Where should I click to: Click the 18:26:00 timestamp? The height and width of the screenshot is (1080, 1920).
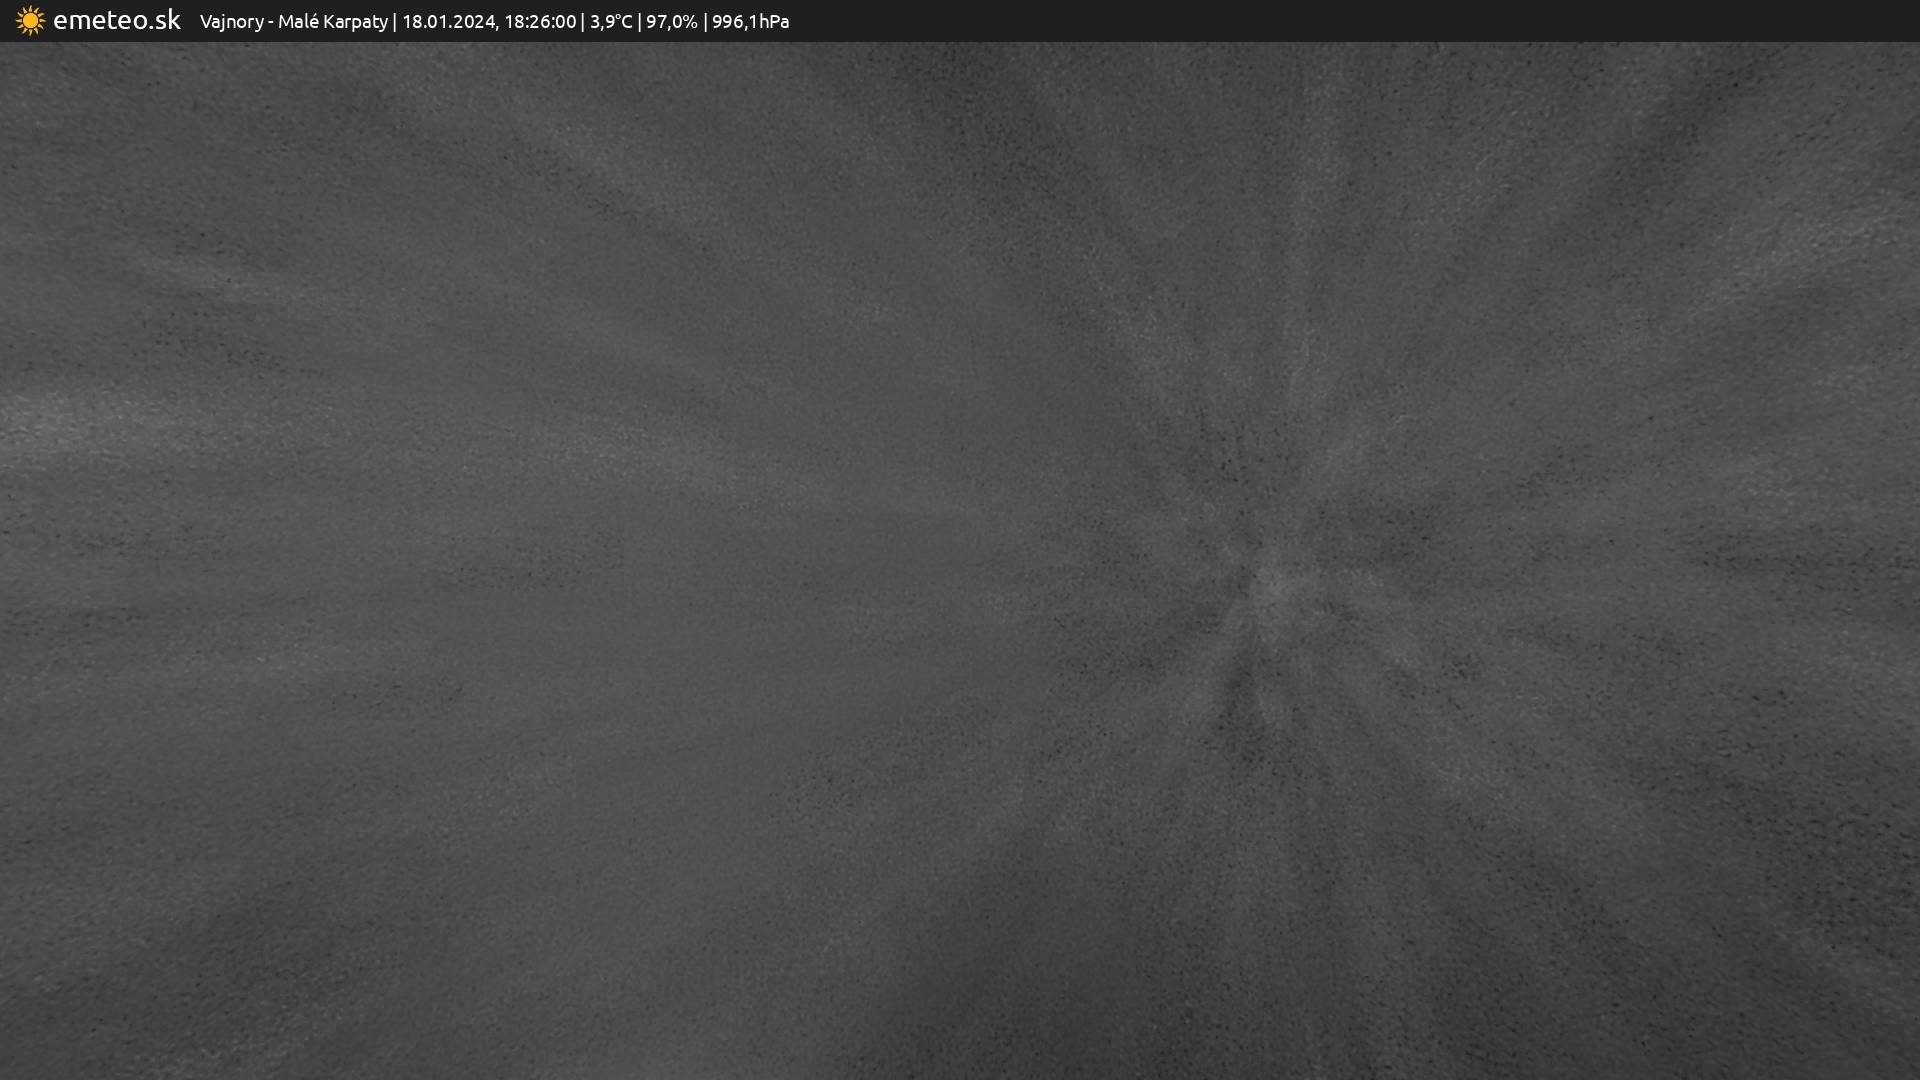pyautogui.click(x=540, y=22)
